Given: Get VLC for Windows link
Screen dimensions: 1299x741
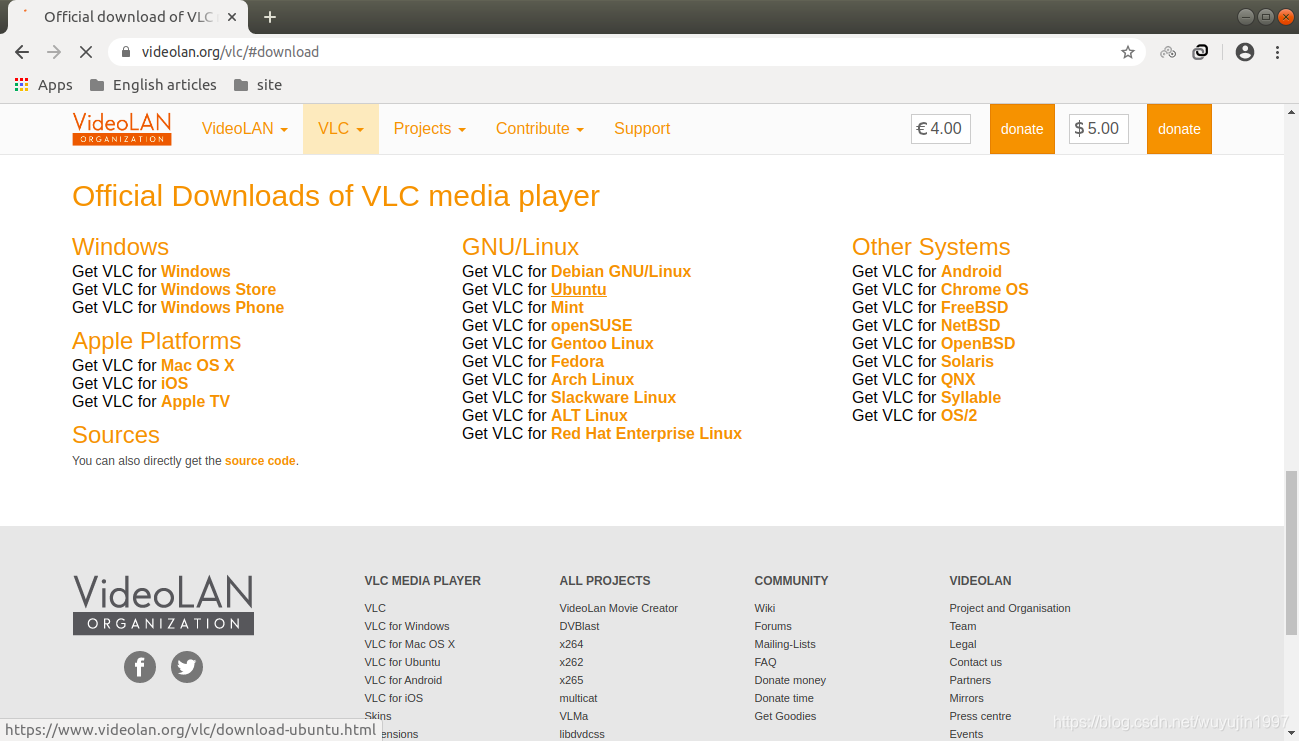Looking at the screenshot, I should tap(196, 272).
